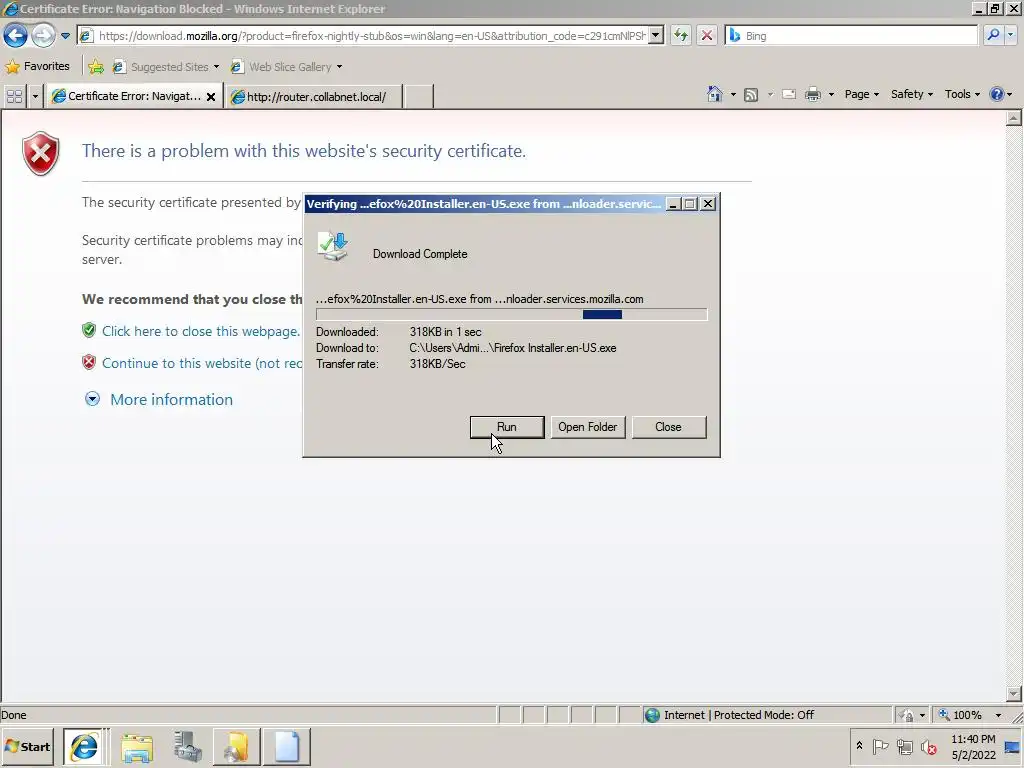Close the Certificate Error tab
This screenshot has width=1024, height=768.
pos(211,97)
